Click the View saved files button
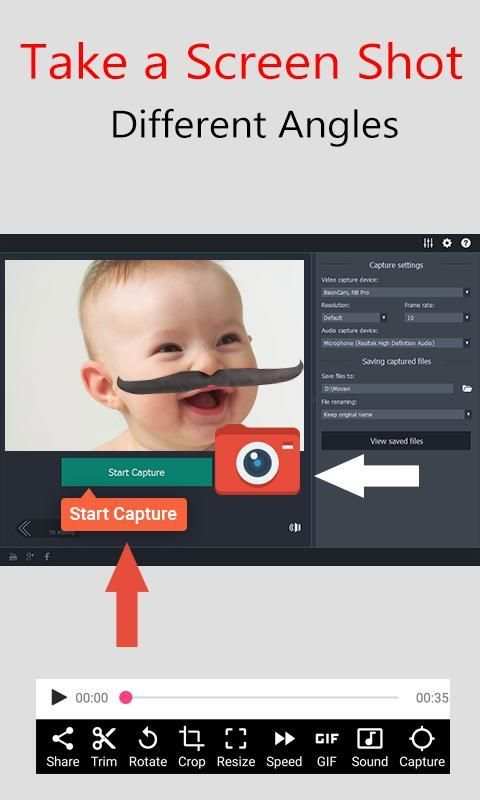 click(x=396, y=441)
